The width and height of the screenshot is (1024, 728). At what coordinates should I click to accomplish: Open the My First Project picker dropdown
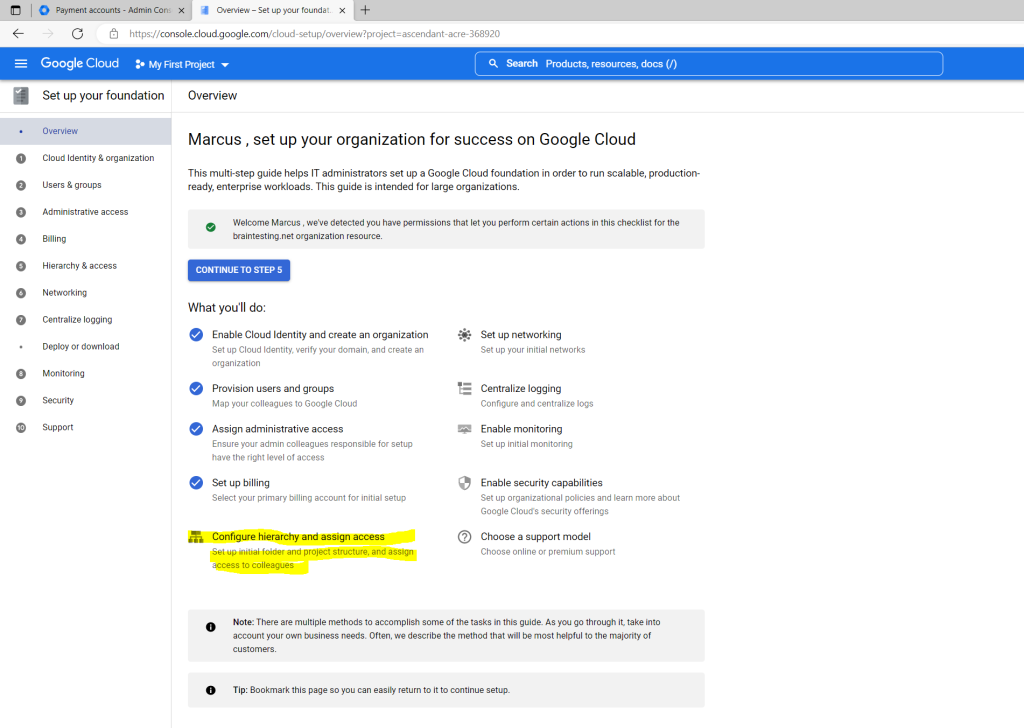[182, 65]
